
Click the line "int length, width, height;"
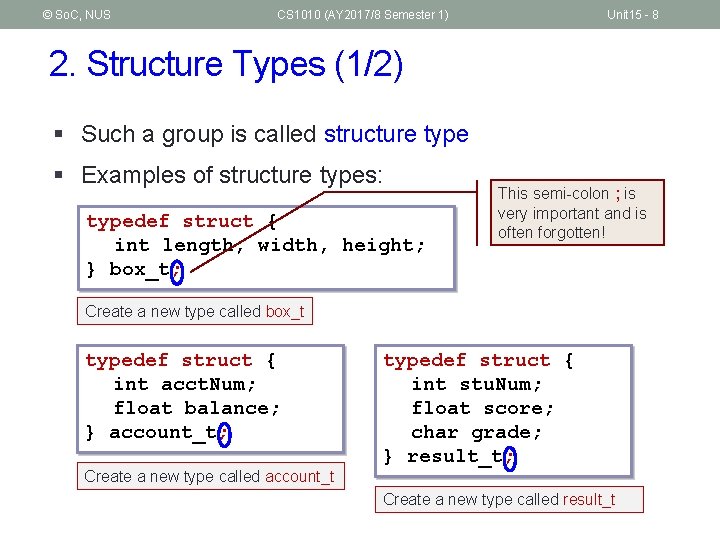click(270, 245)
